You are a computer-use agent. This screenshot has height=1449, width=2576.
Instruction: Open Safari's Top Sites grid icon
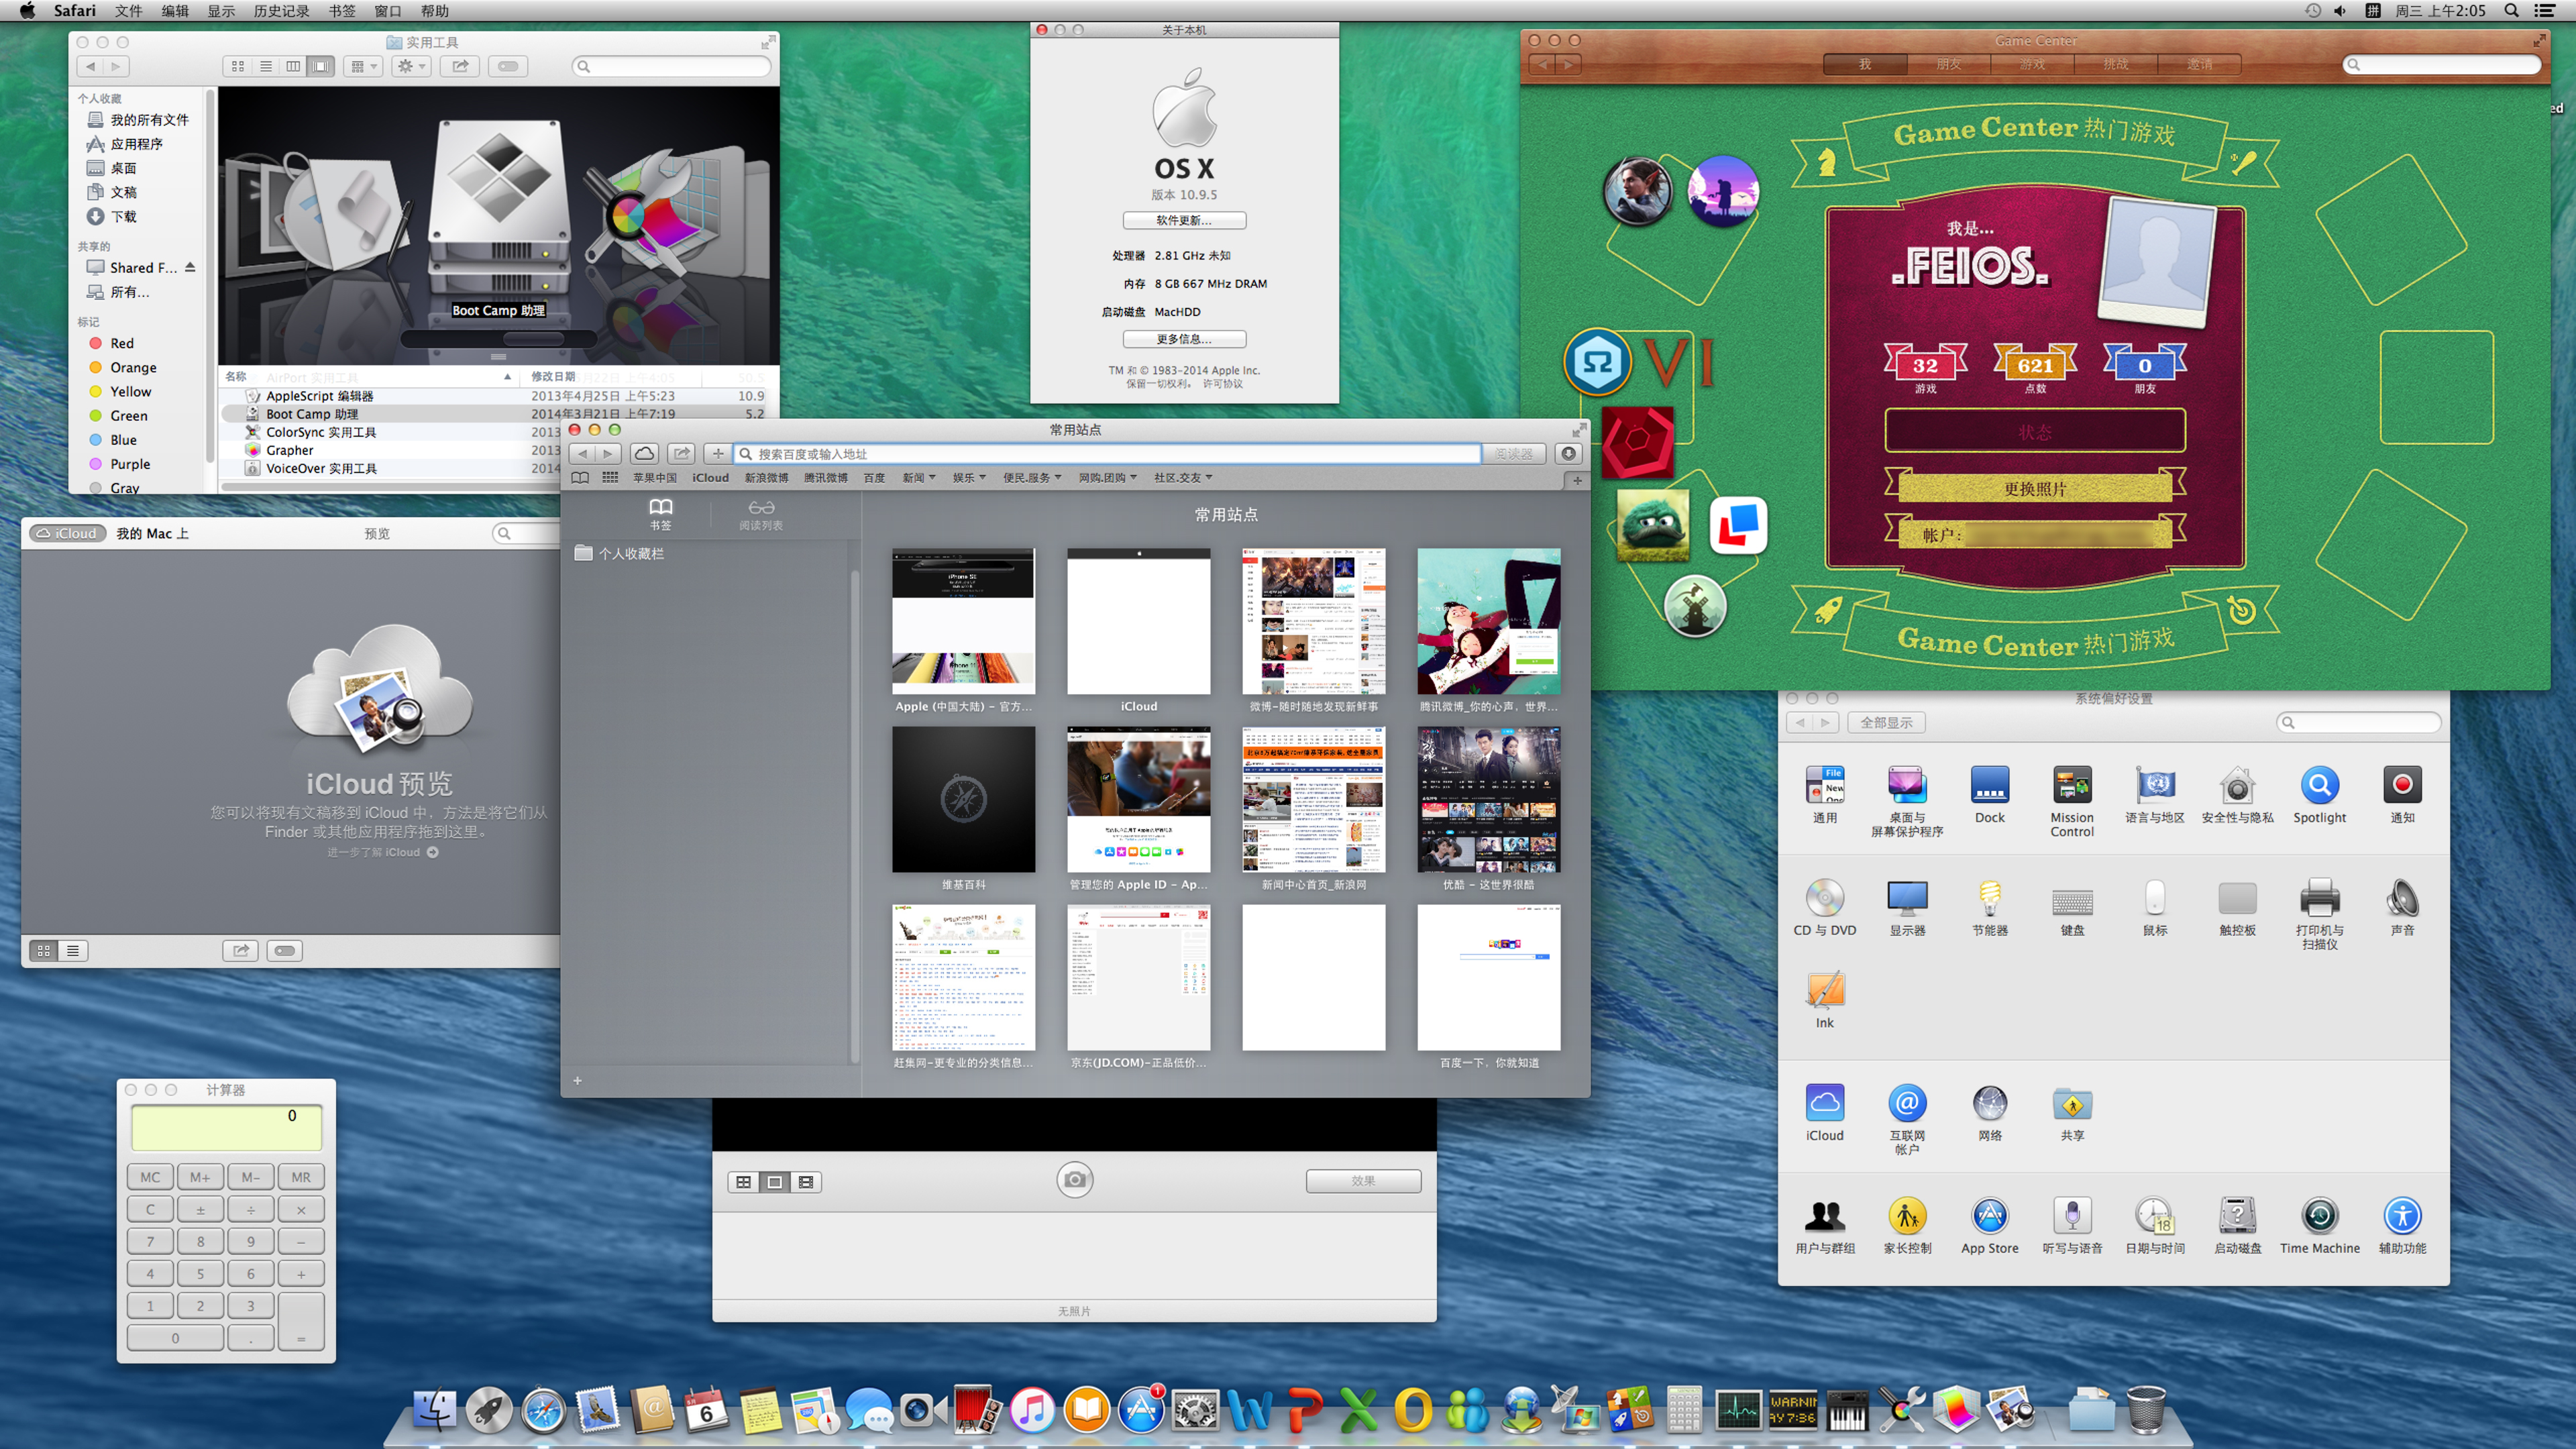[610, 478]
